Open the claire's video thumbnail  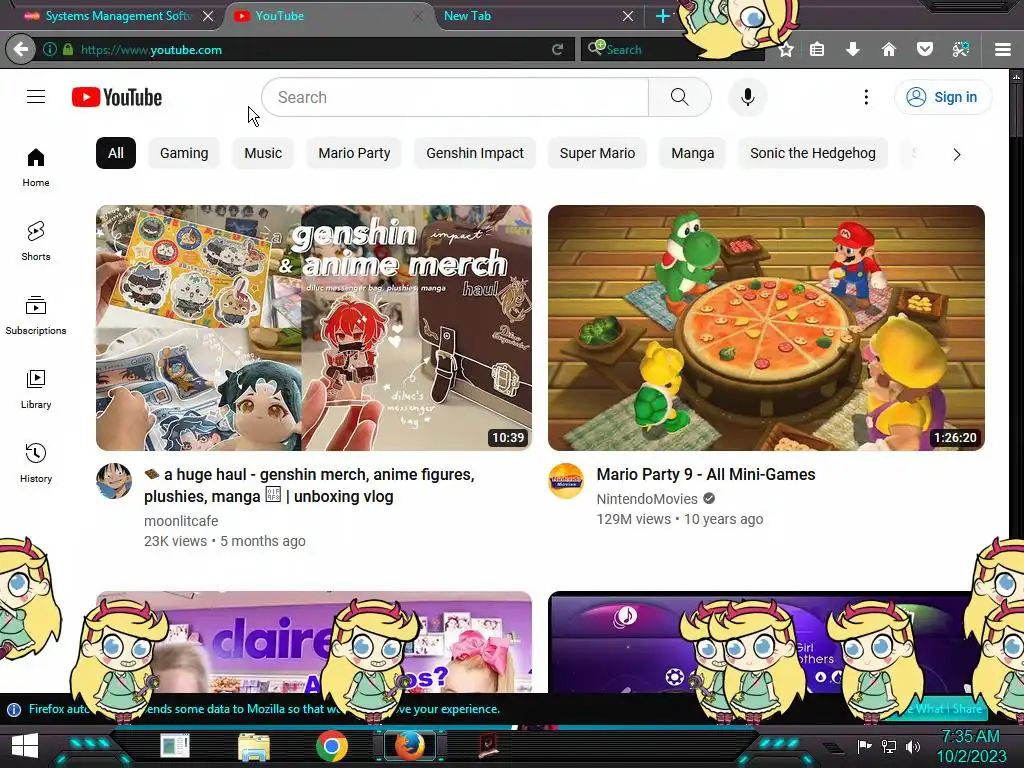tap(313, 641)
